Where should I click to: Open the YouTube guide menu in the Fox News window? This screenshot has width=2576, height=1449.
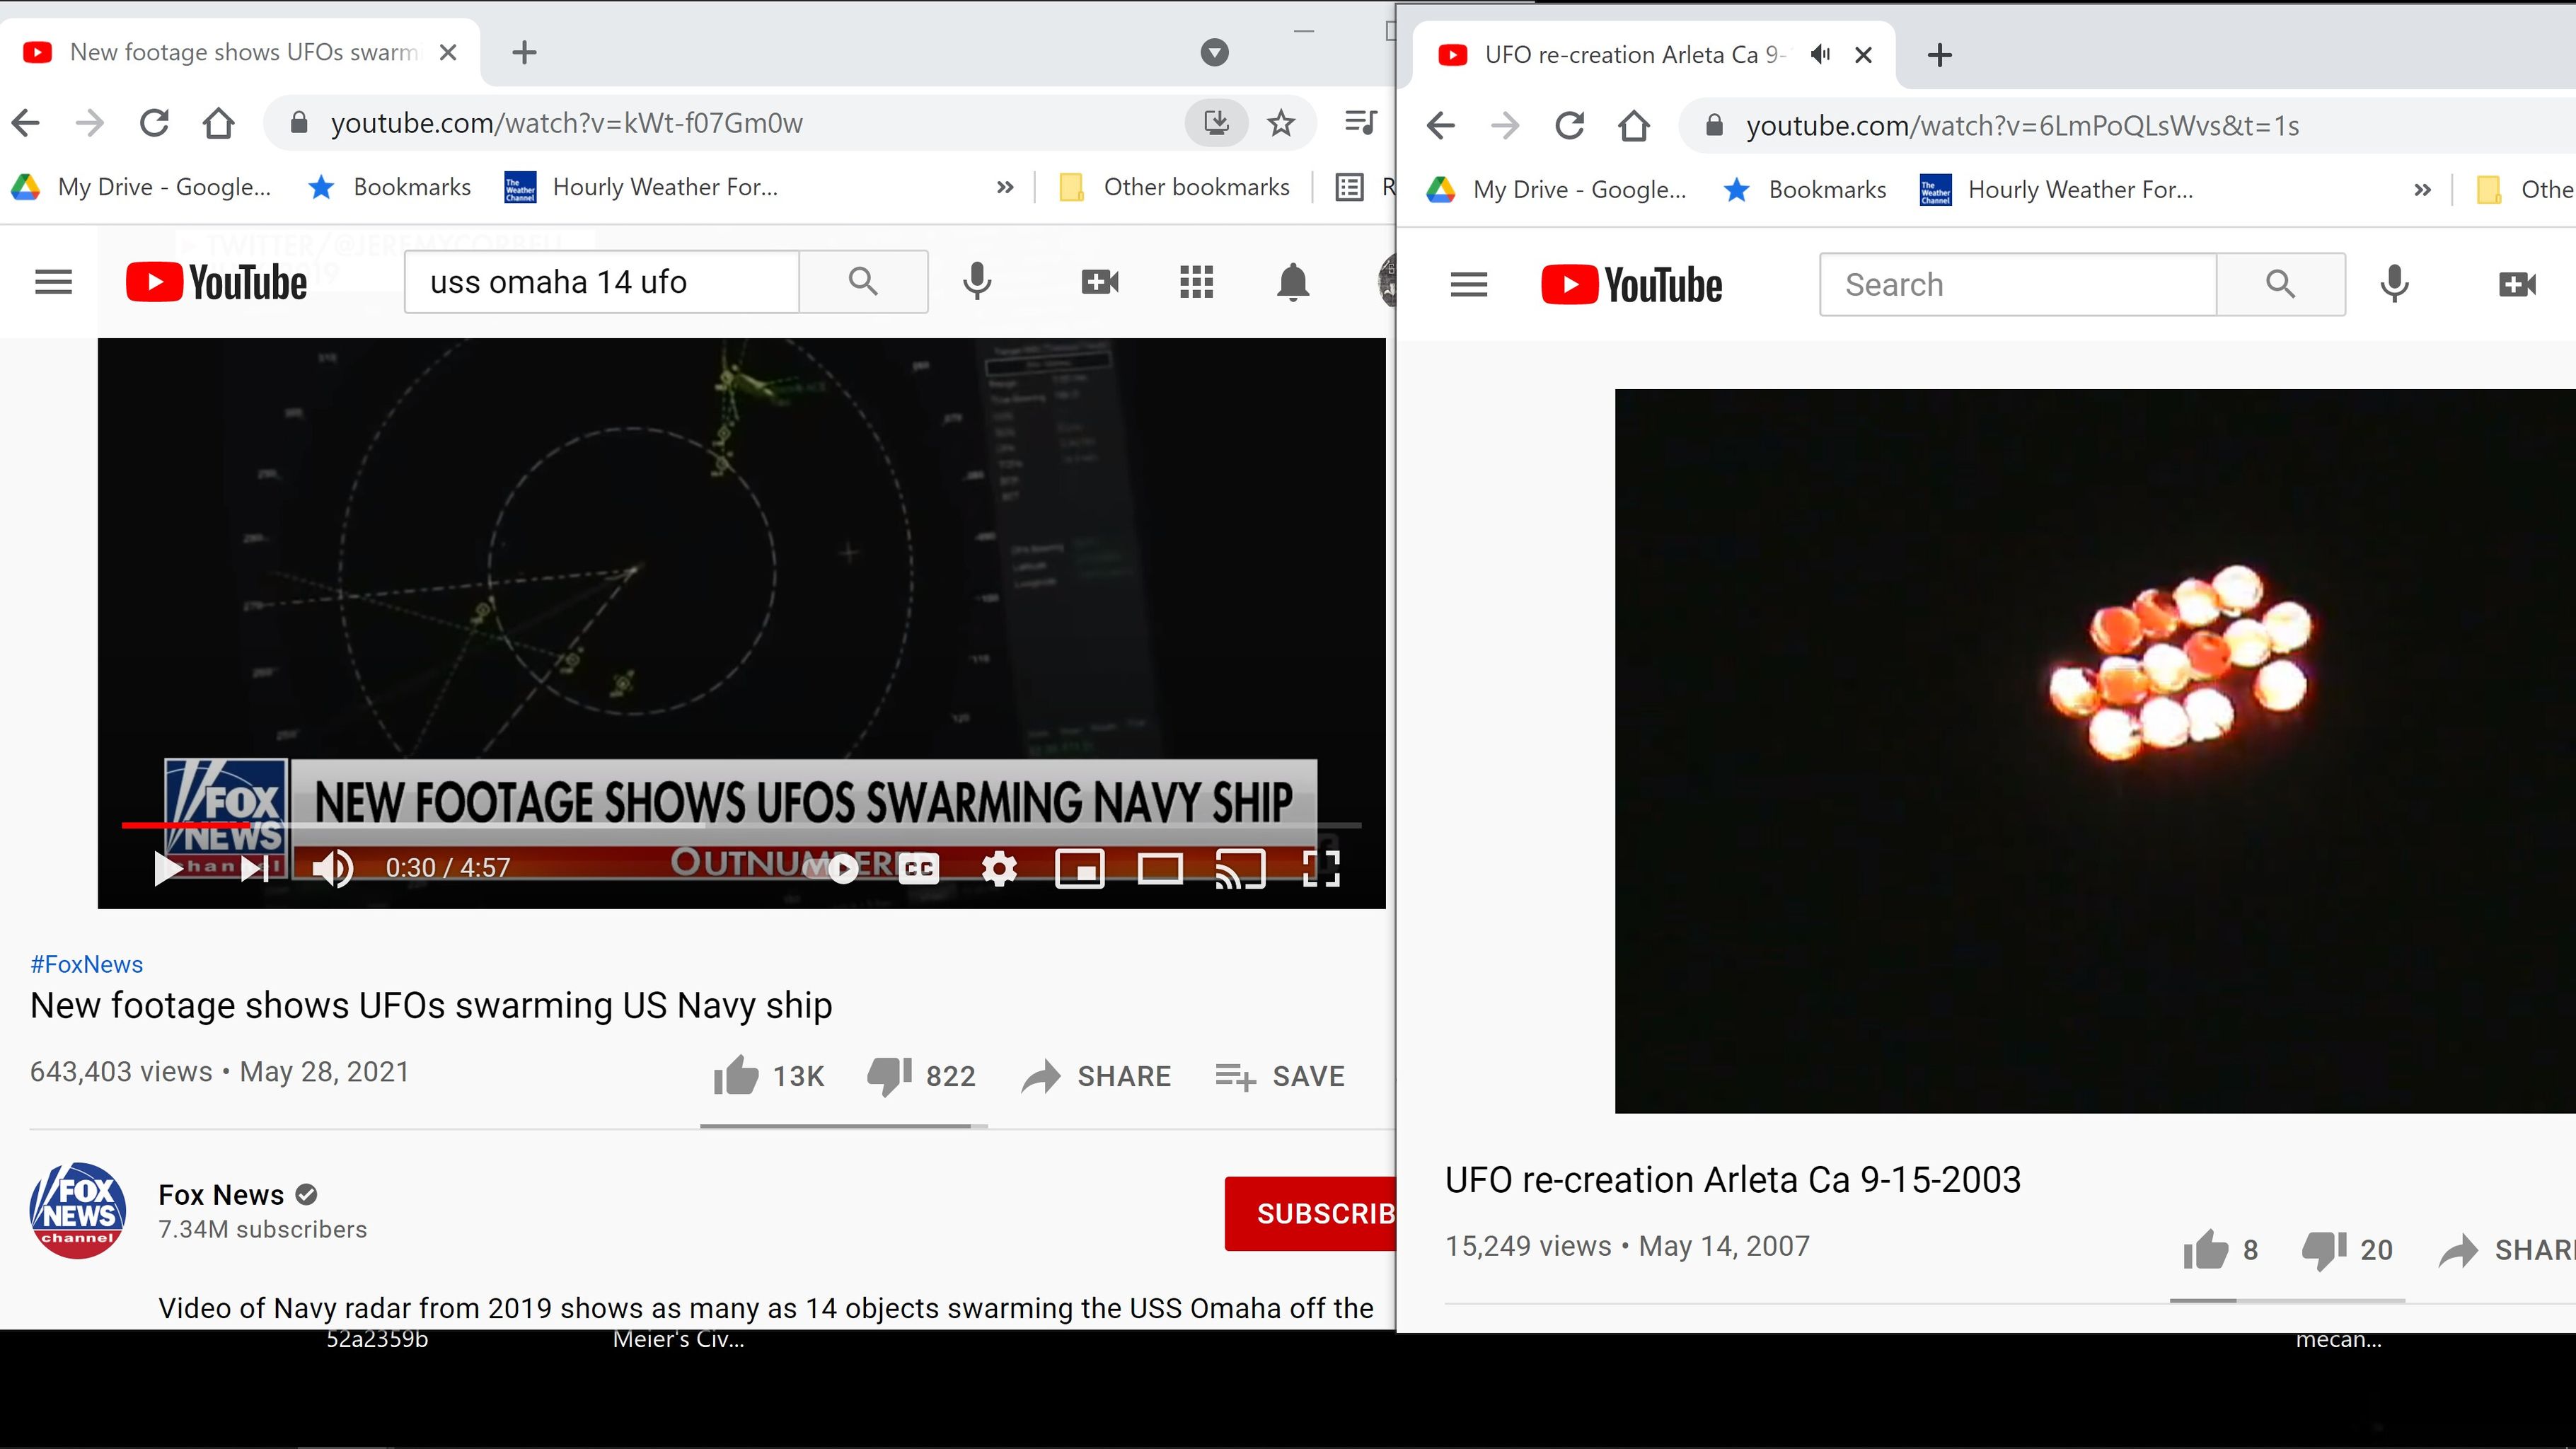coord(54,282)
